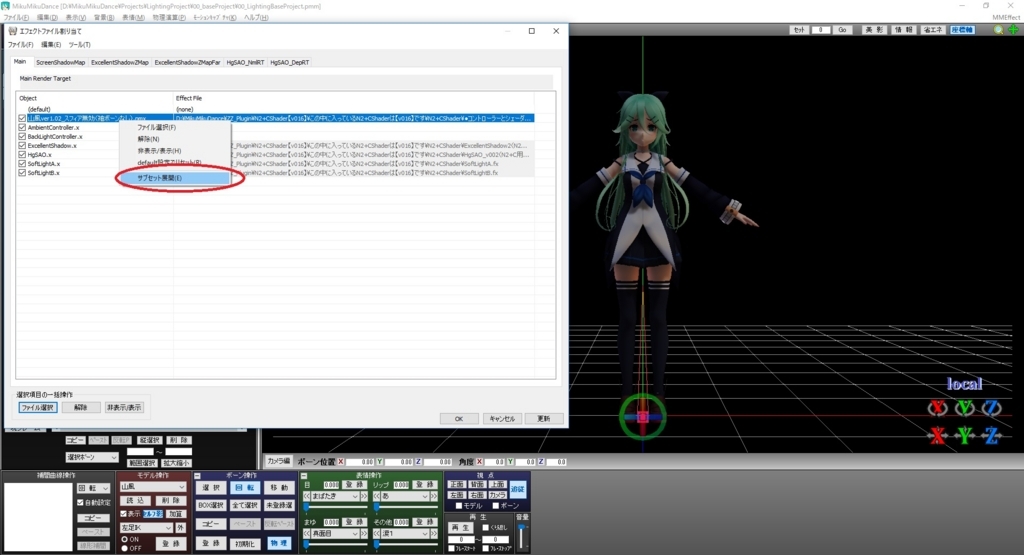This screenshot has height=555, width=1024.
Task: Open the あ lip morph dropdown
Action: tap(405, 497)
